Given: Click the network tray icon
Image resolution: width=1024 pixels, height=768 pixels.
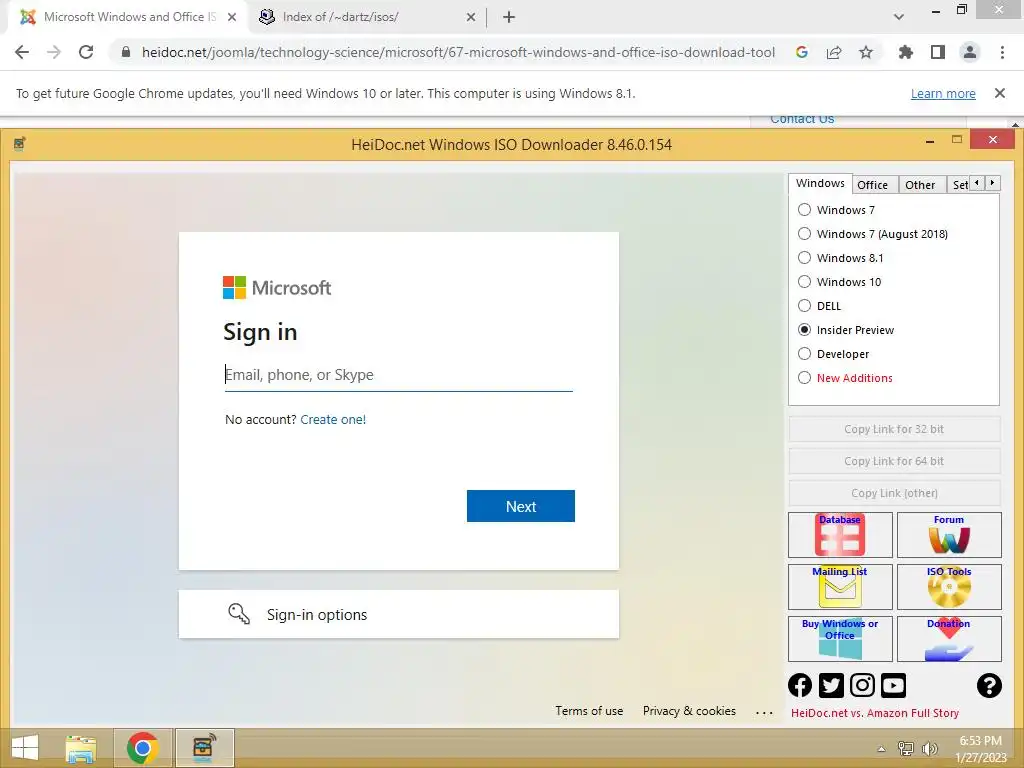Looking at the screenshot, I should [x=905, y=749].
